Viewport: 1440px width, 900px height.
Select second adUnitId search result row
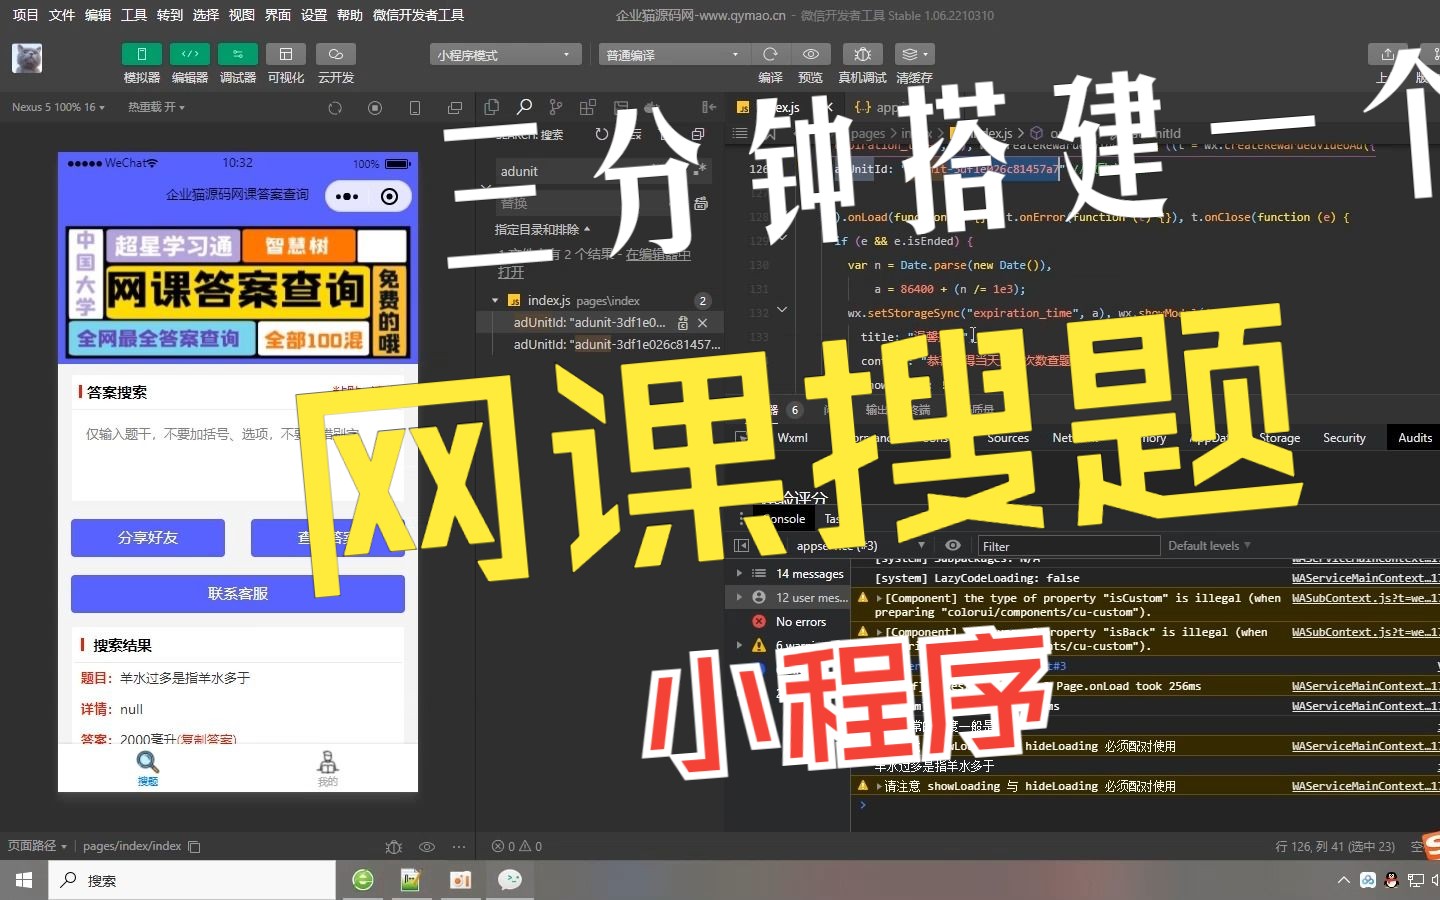coord(600,344)
